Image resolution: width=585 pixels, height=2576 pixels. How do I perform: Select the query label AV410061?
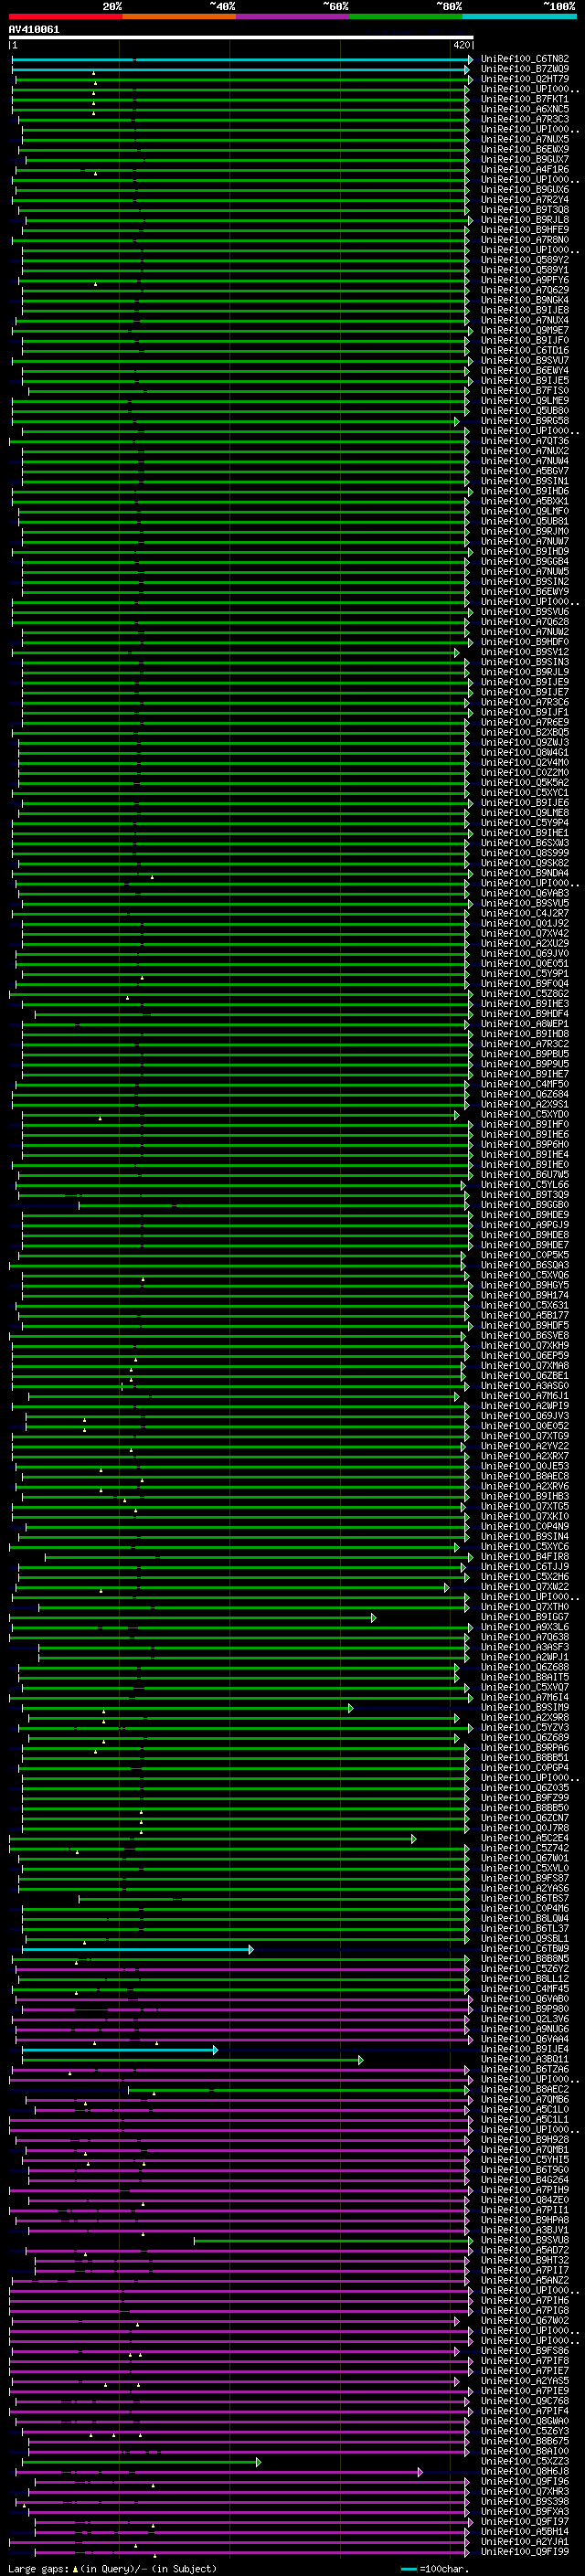coord(34,30)
